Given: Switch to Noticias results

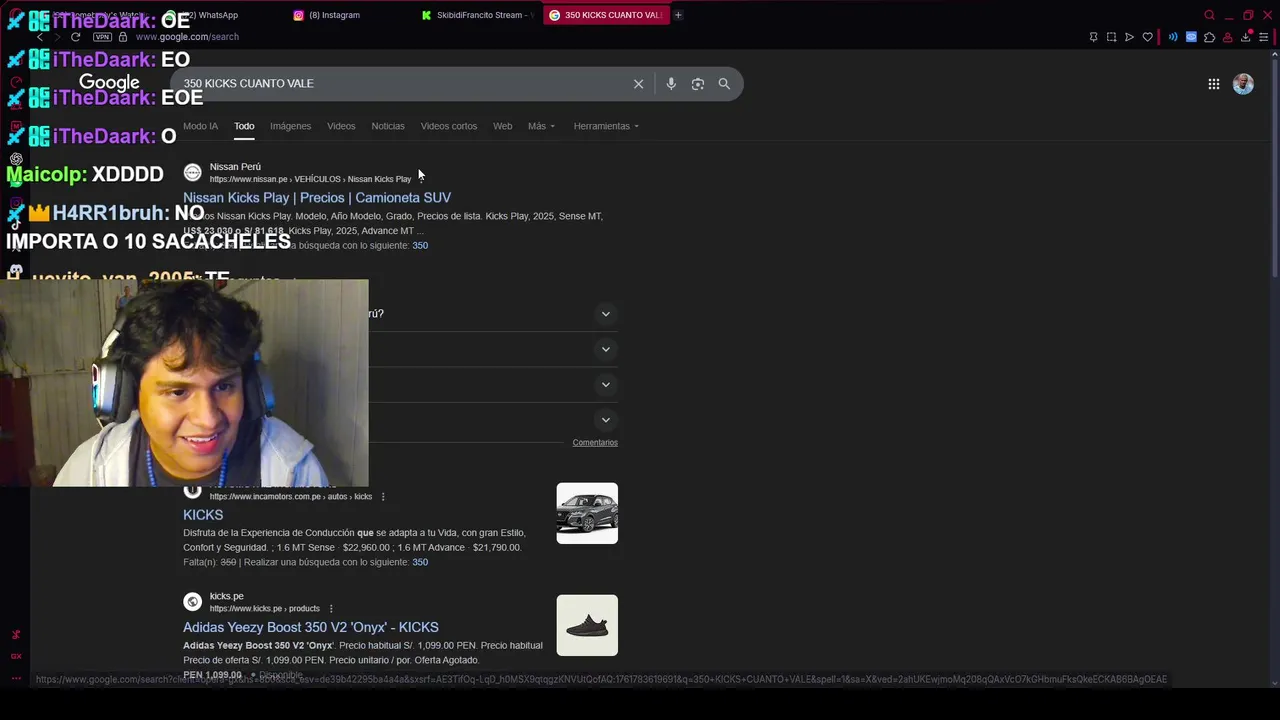Looking at the screenshot, I should click(388, 126).
